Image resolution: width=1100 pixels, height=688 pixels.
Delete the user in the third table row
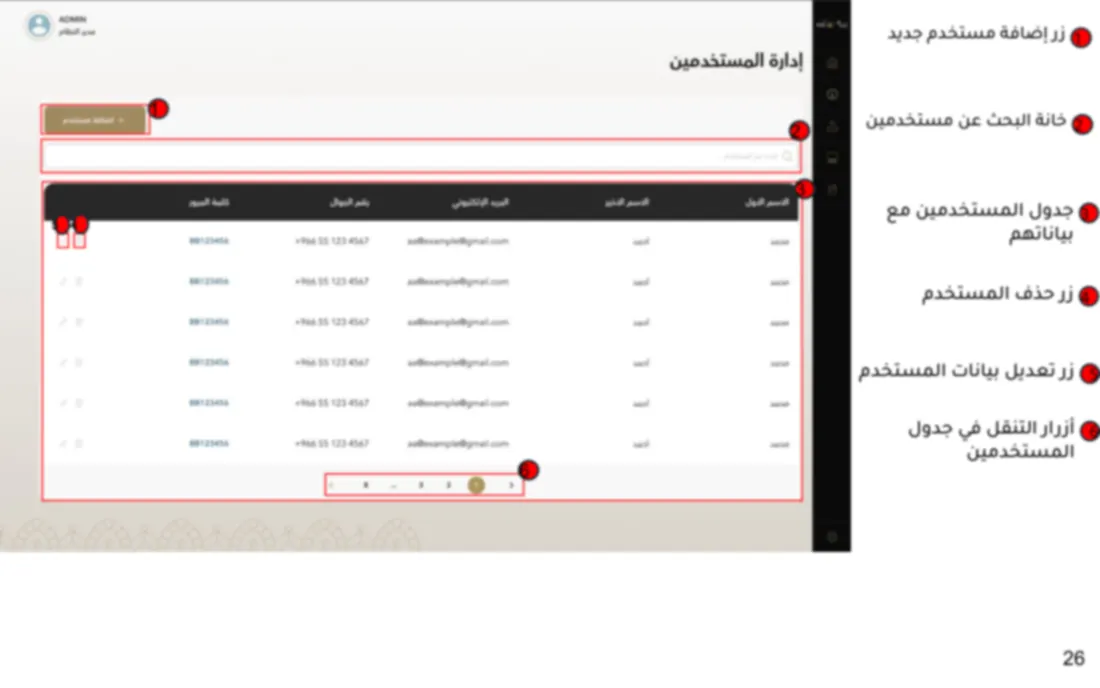[79, 322]
